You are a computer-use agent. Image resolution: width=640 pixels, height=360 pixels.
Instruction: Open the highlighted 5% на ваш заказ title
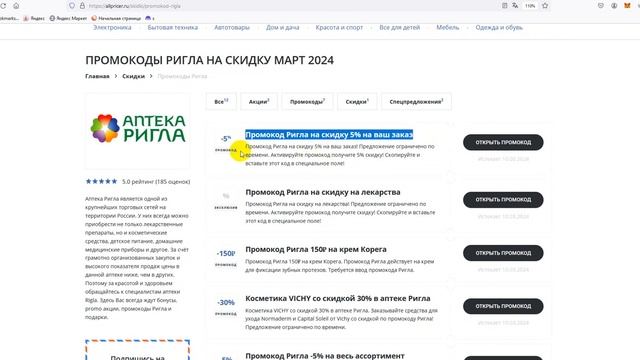[x=329, y=135]
